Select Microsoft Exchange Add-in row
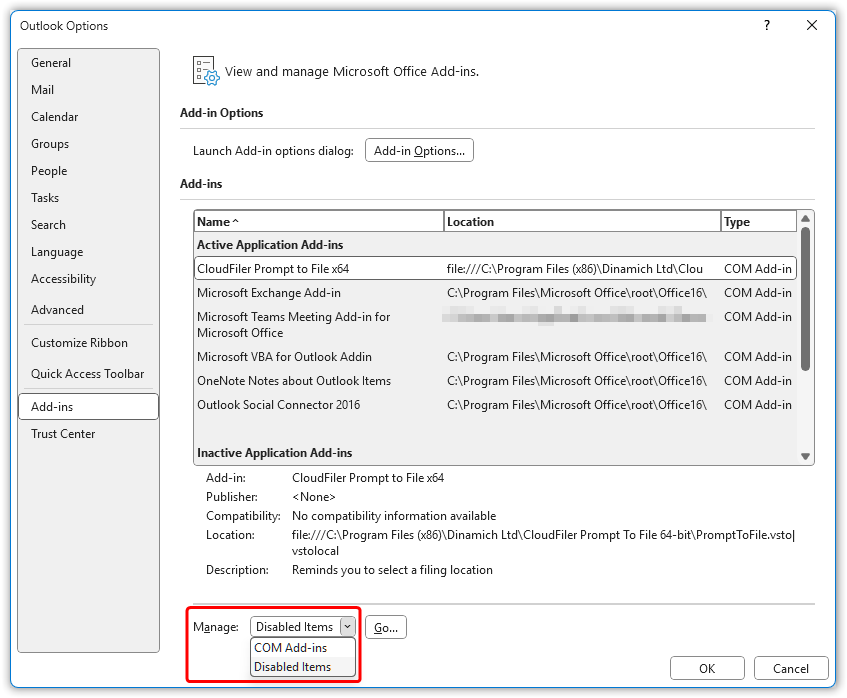Screen dimensions: 847x698 pos(495,293)
